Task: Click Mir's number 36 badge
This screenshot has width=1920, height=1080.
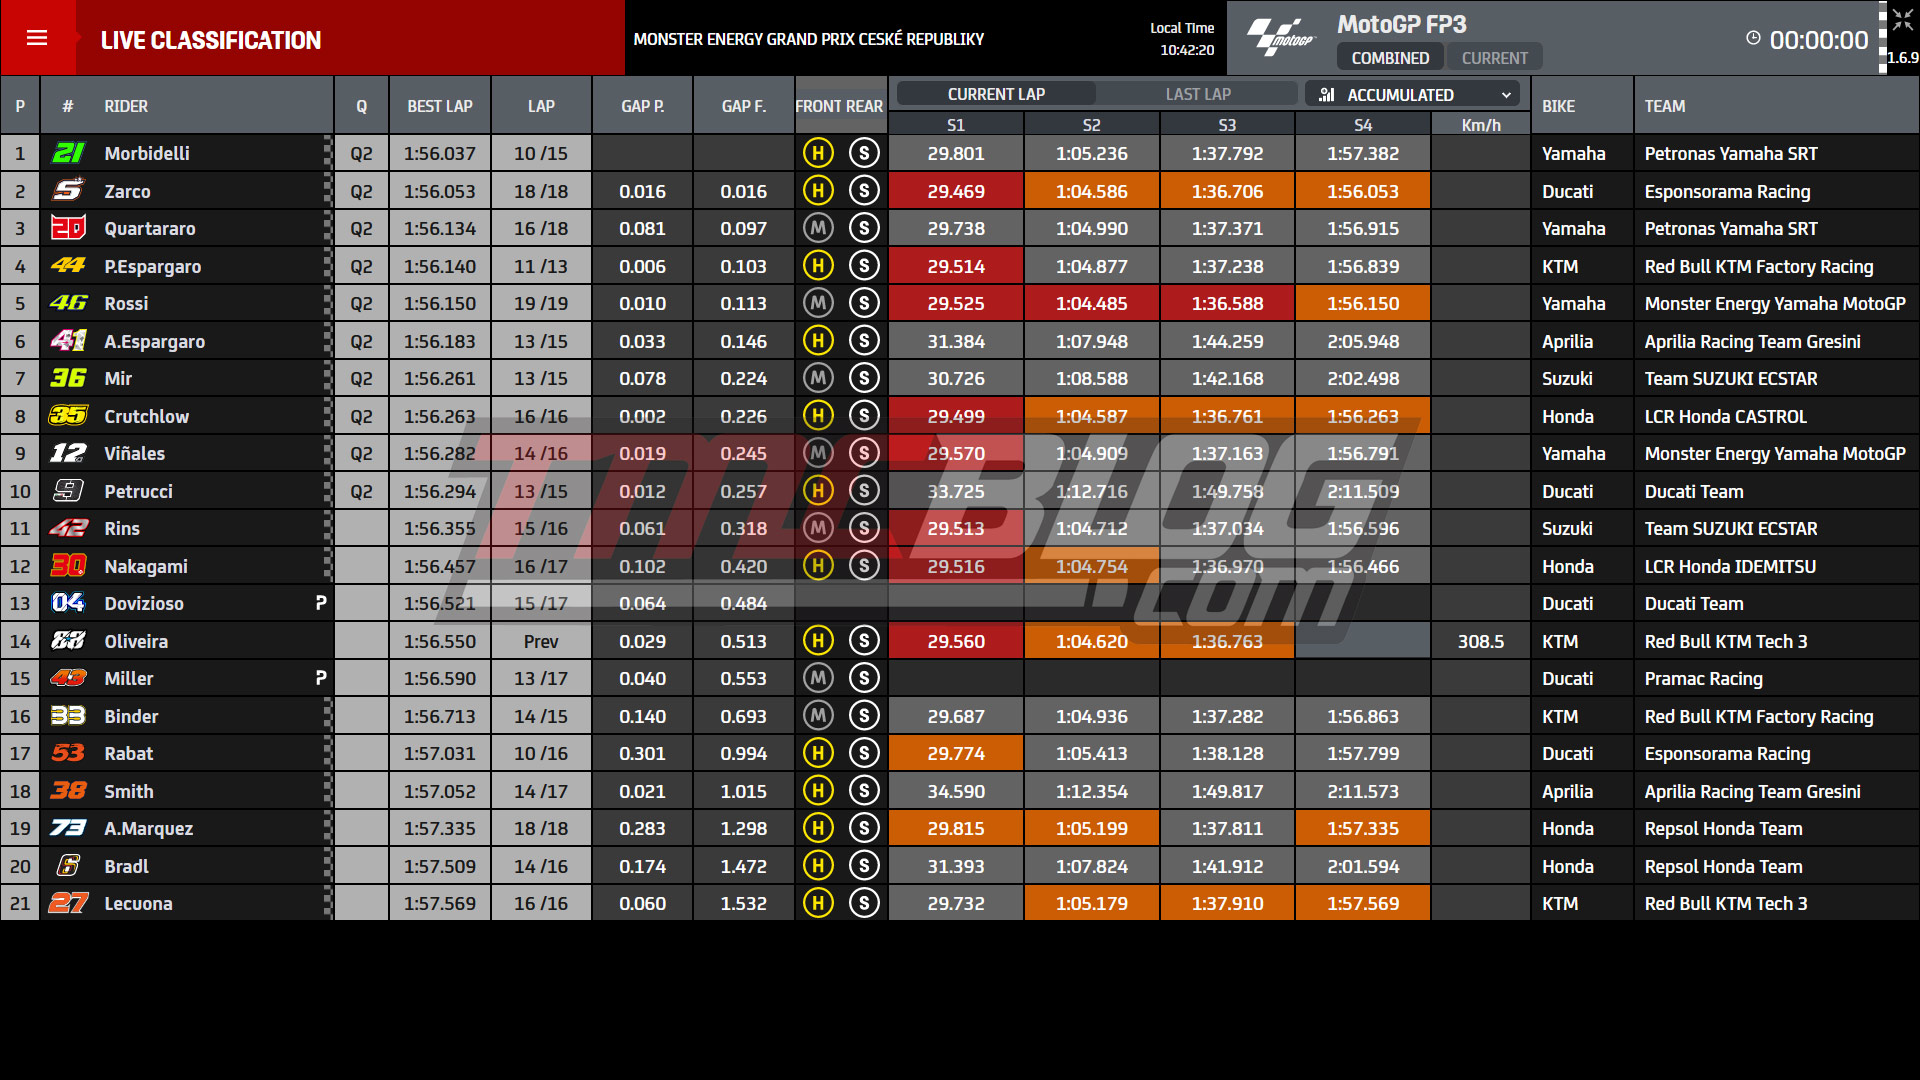Action: click(68, 378)
